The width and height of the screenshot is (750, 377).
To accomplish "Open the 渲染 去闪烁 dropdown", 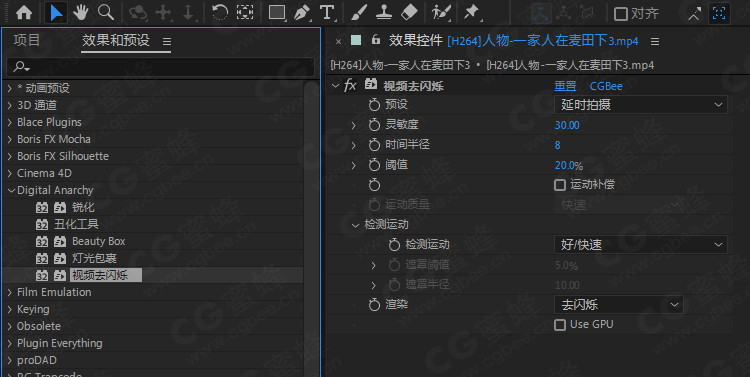I will click(619, 305).
